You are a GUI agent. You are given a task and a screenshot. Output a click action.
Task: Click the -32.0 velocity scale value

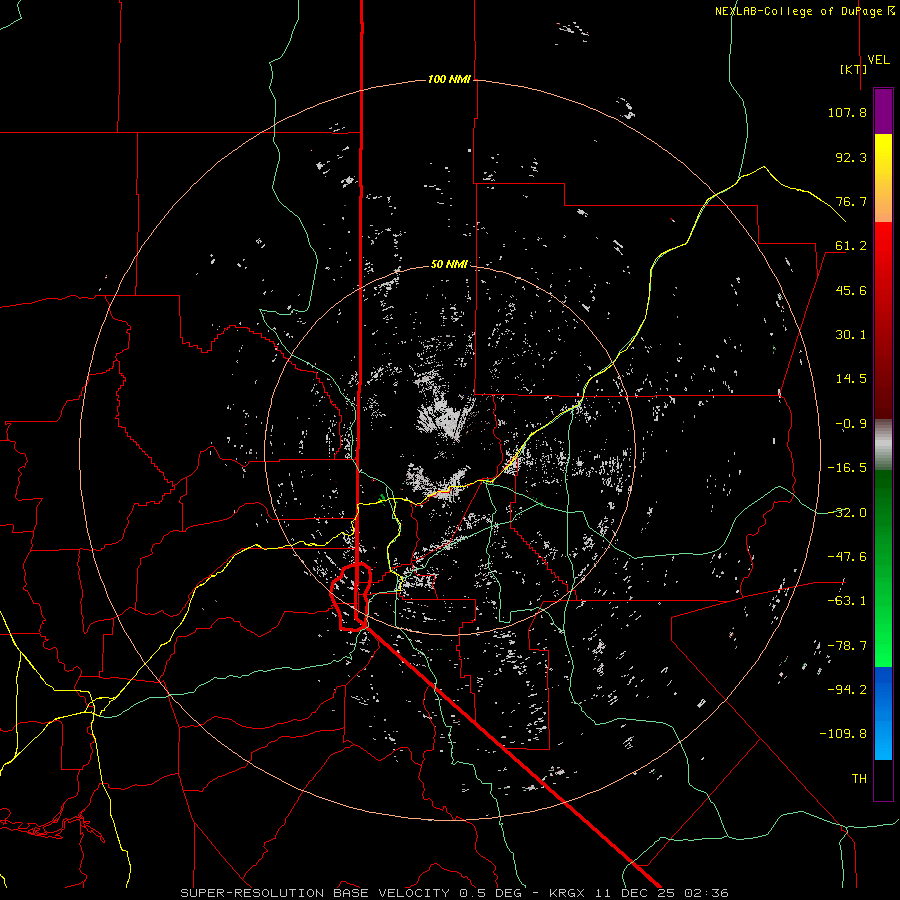click(847, 513)
